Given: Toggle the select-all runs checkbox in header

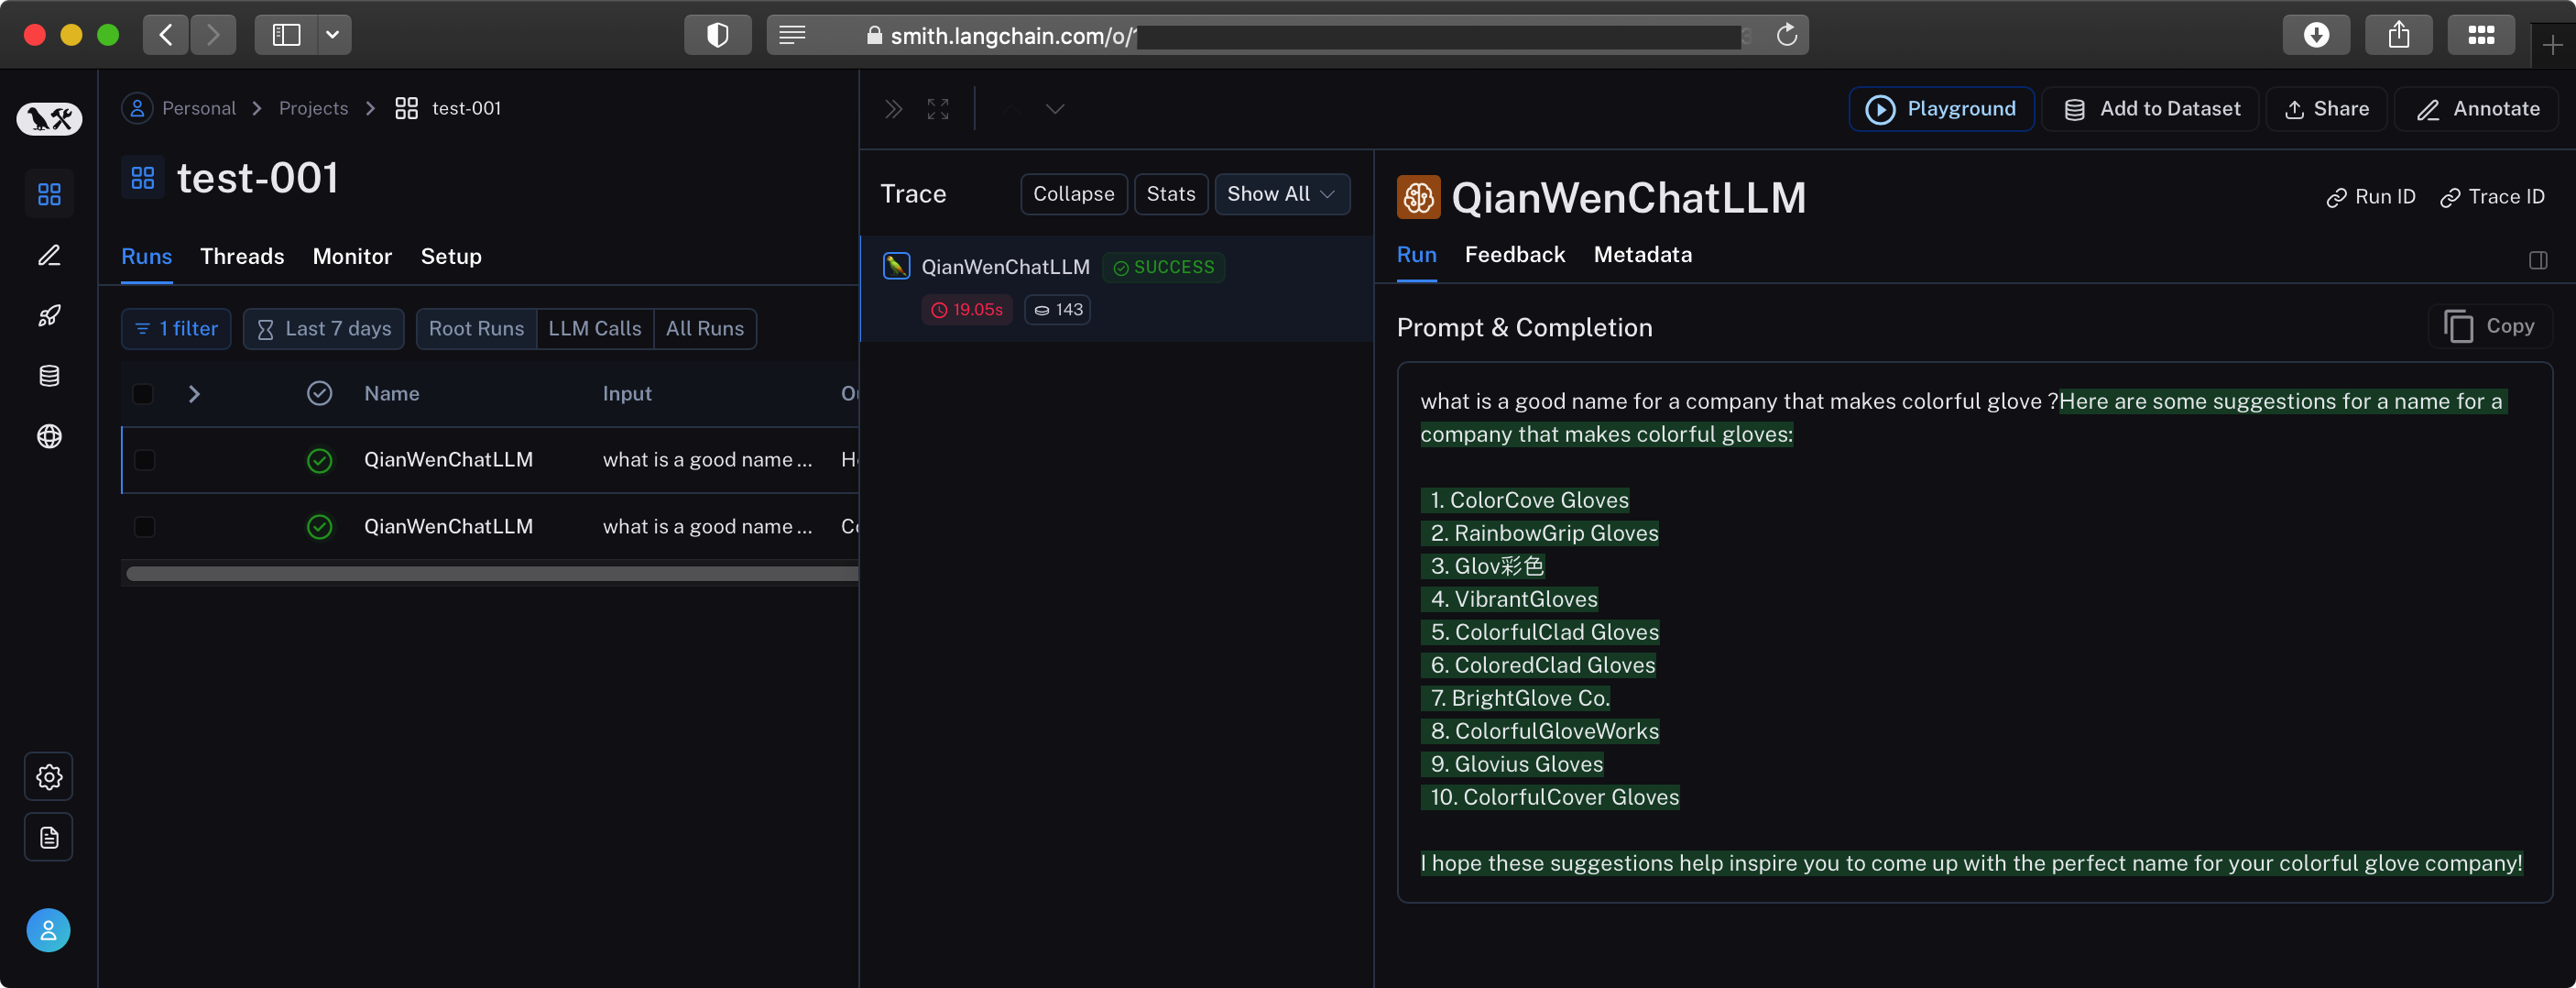Looking at the screenshot, I should coord(143,394).
